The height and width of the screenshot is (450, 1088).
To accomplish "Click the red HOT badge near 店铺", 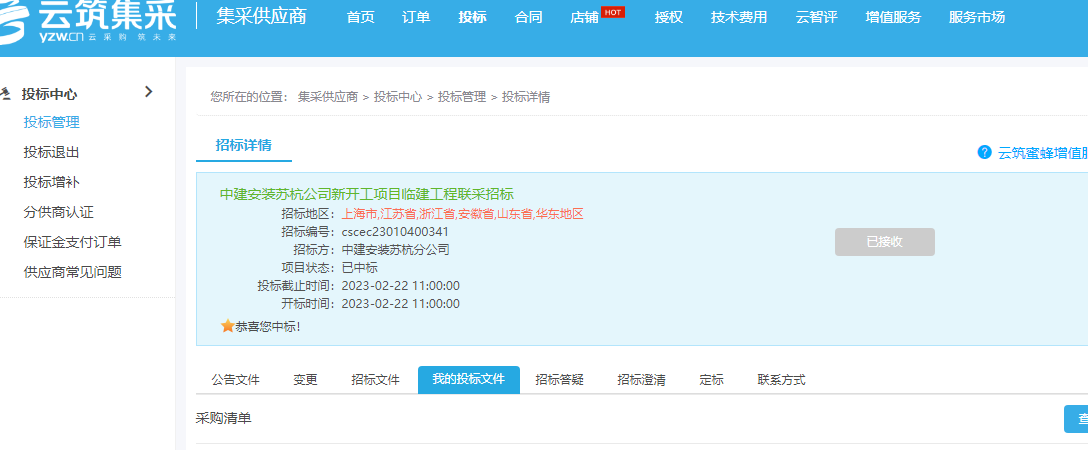I will coord(613,11).
